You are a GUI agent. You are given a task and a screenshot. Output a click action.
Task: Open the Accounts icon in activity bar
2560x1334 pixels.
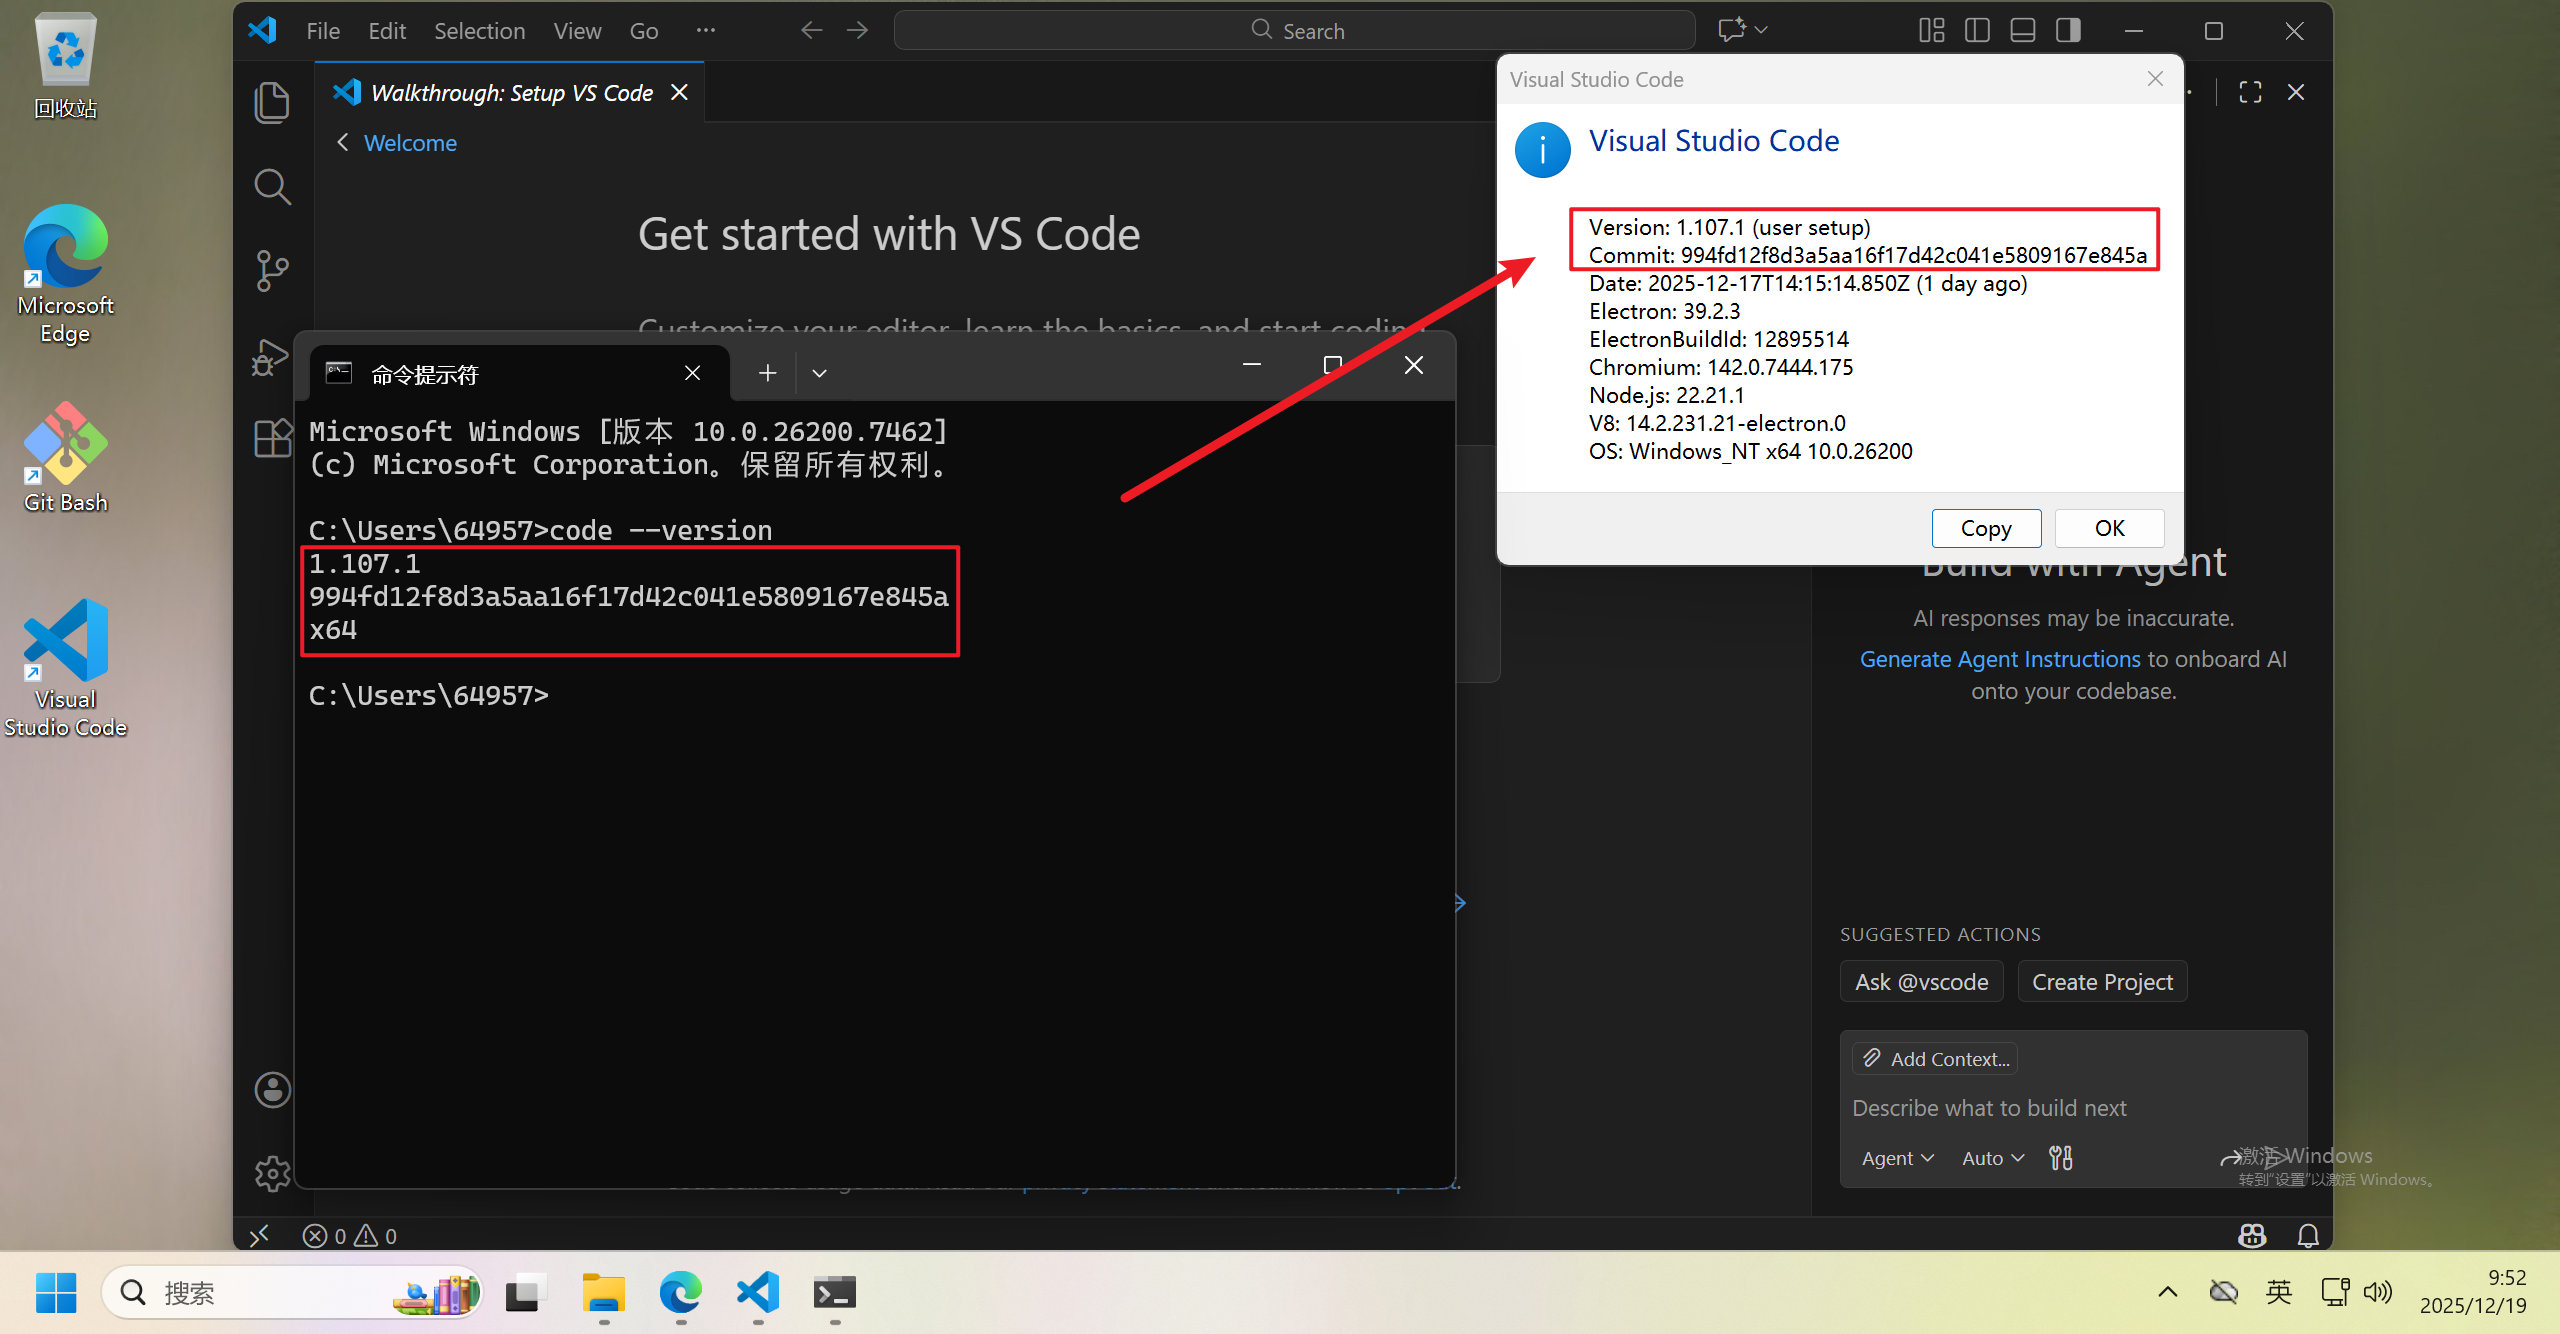tap(272, 1090)
